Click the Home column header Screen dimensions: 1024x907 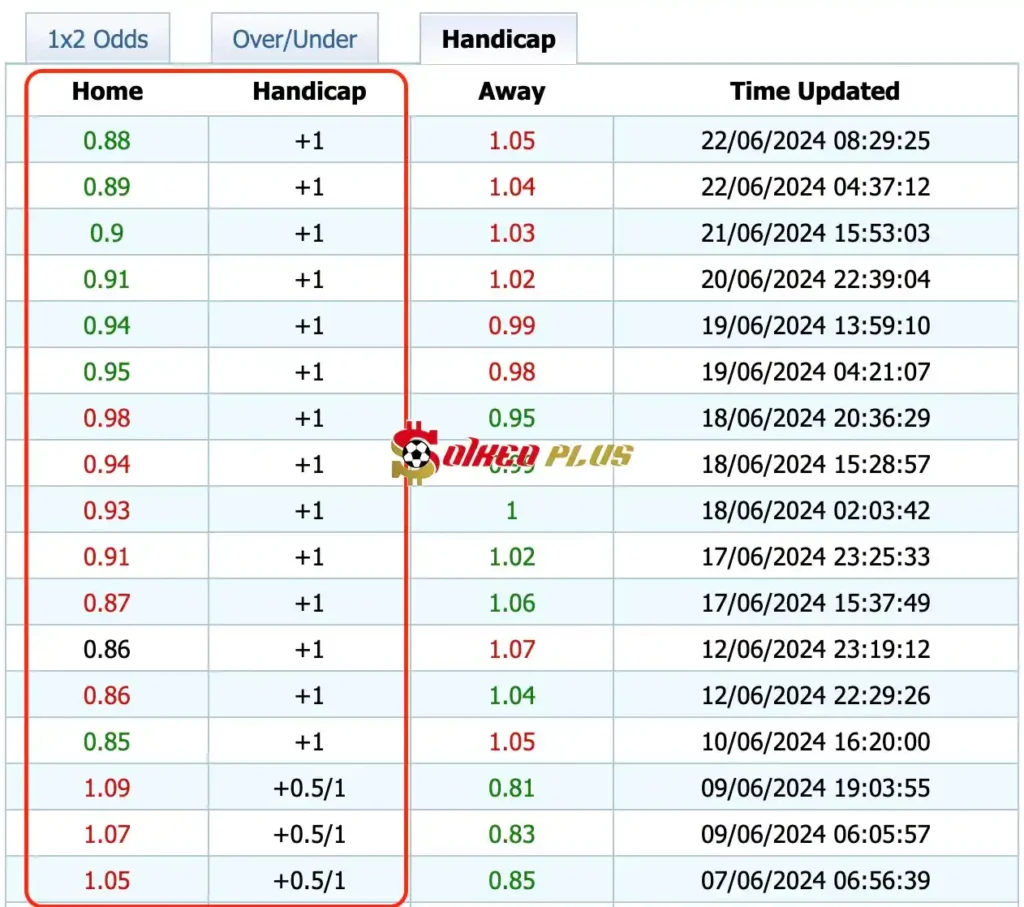[107, 92]
